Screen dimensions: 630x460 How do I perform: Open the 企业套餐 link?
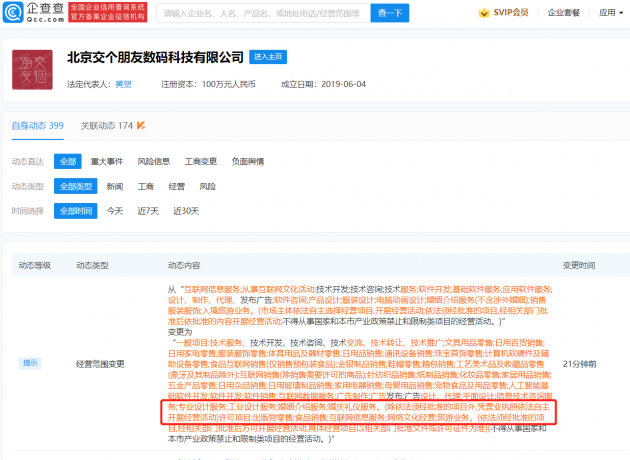pos(564,13)
